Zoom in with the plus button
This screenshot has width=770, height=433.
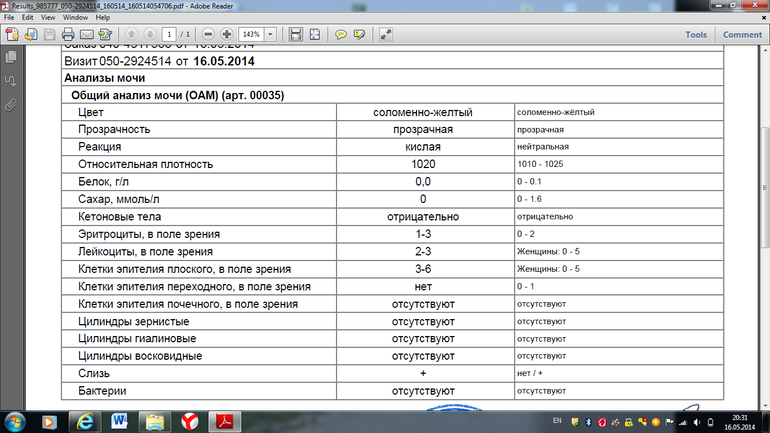tap(227, 35)
